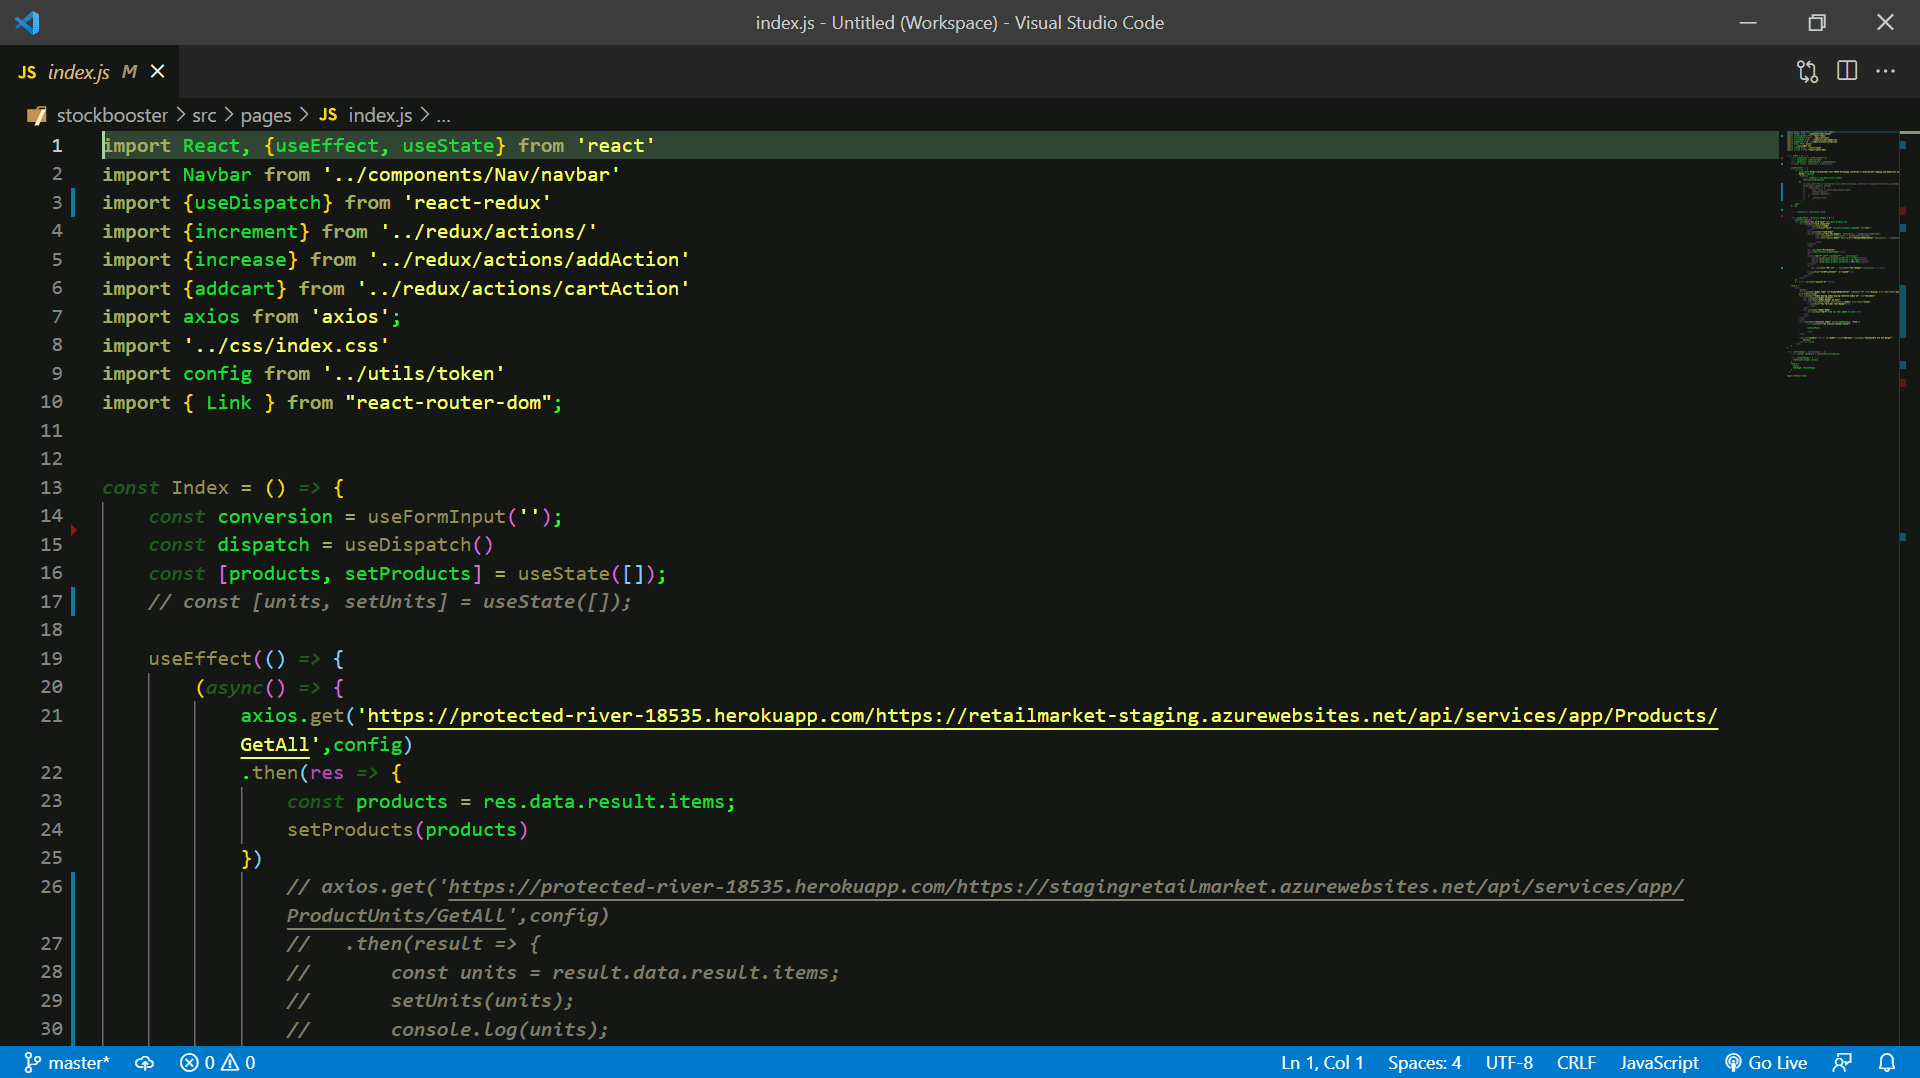
Task: Click '../css/index.css' string on line 8
Action: pos(286,345)
